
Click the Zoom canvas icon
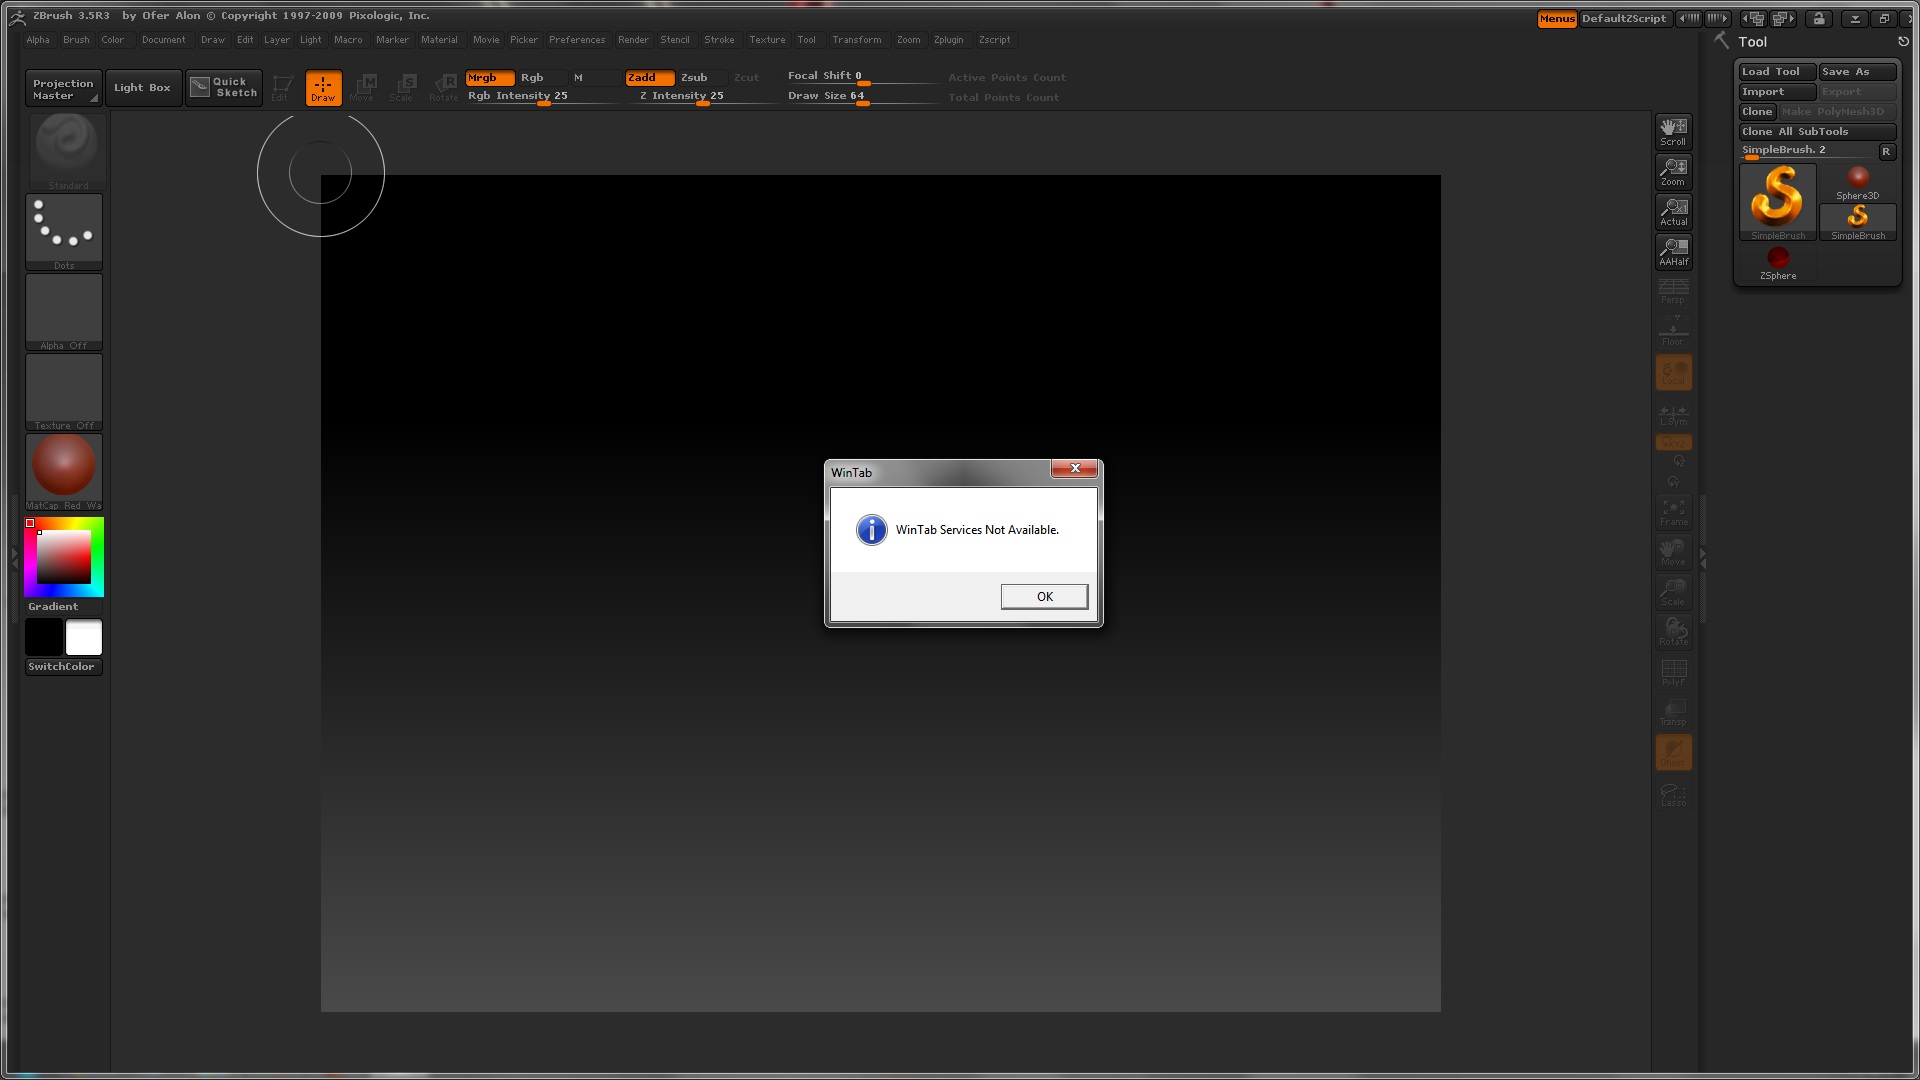tap(1673, 171)
